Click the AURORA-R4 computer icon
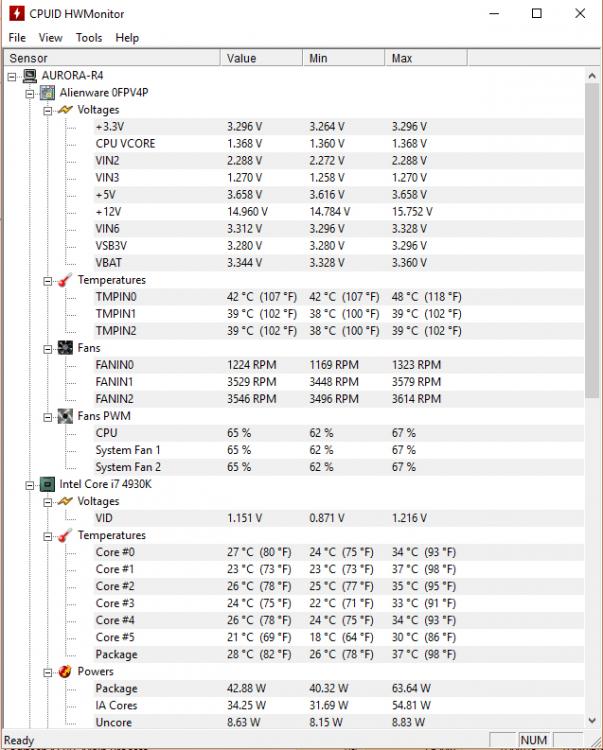The image size is (603, 750). pos(29,76)
